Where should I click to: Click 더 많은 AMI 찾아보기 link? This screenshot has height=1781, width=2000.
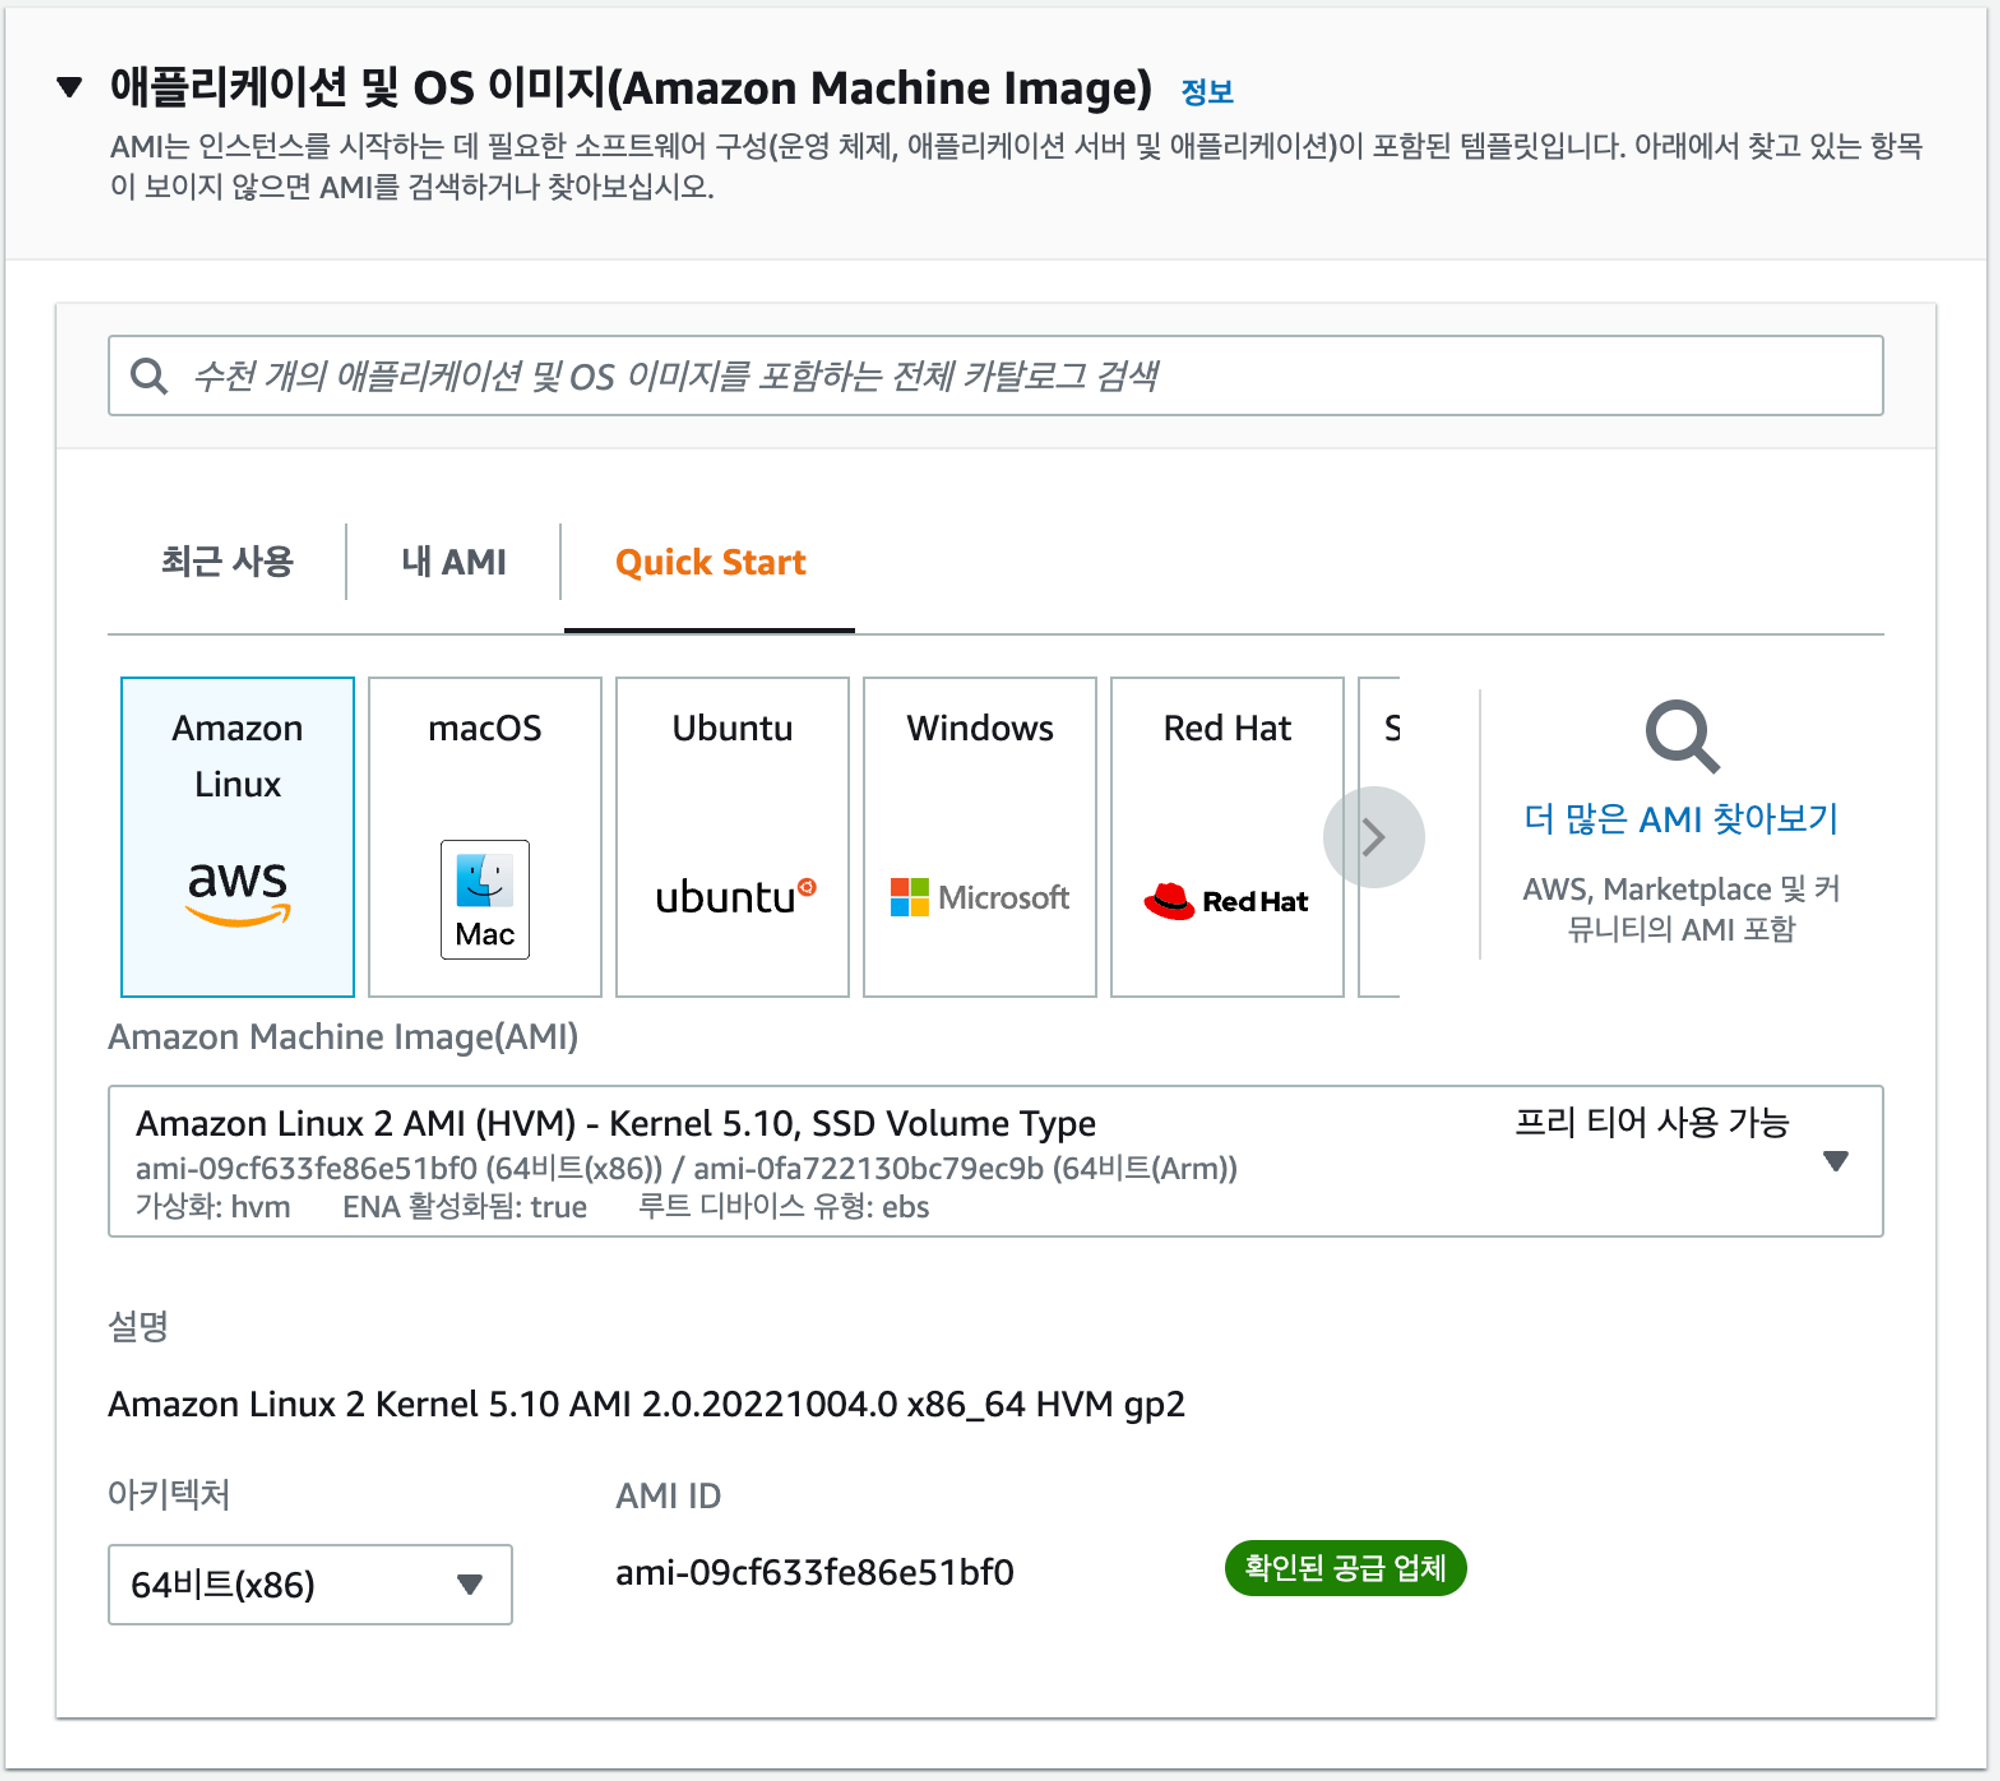(x=1681, y=819)
